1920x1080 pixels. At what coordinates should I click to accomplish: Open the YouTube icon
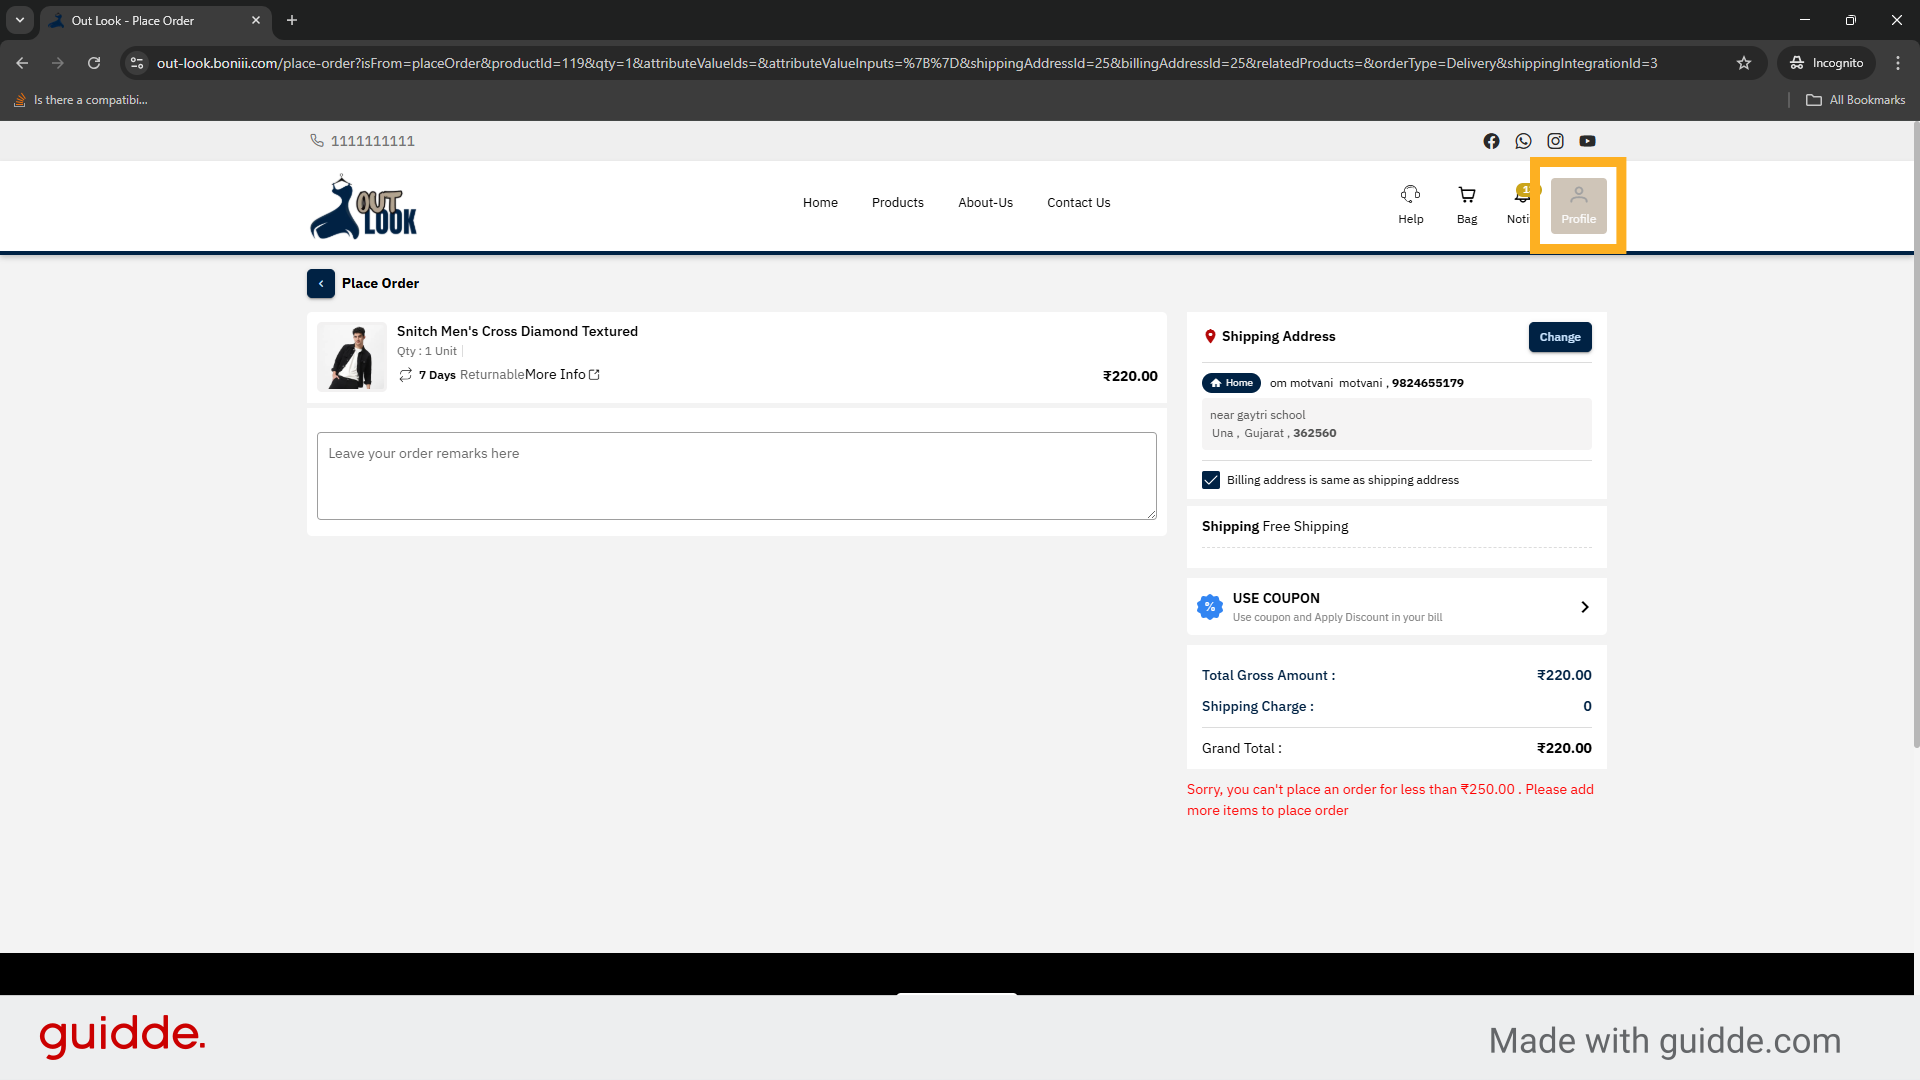1587,141
